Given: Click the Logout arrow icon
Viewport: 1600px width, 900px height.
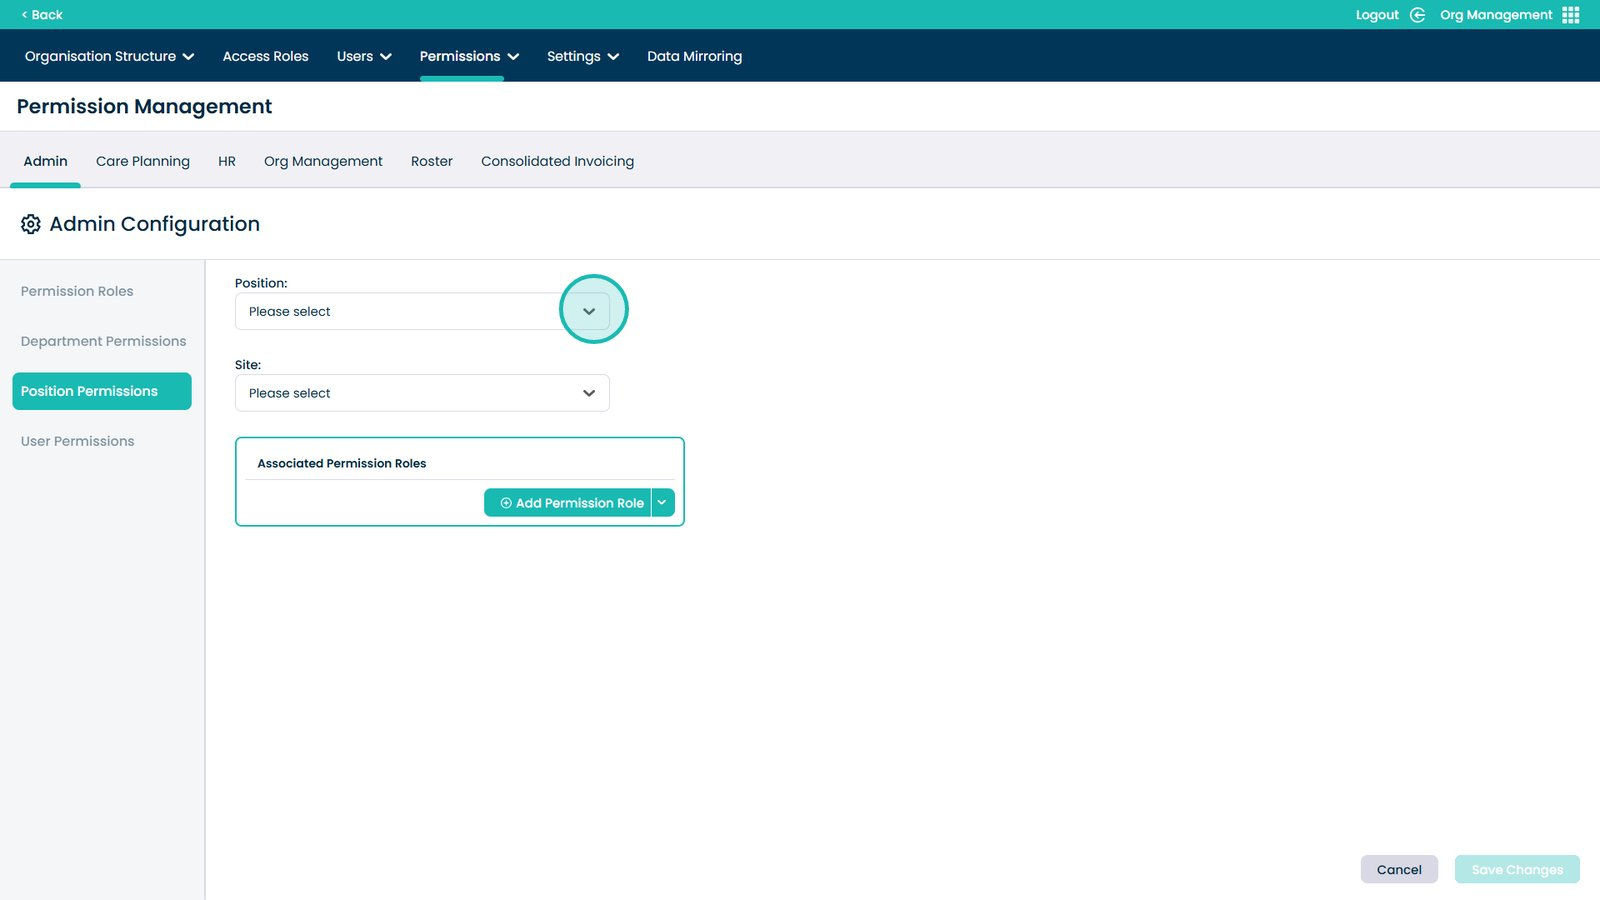Looking at the screenshot, I should coord(1417,15).
